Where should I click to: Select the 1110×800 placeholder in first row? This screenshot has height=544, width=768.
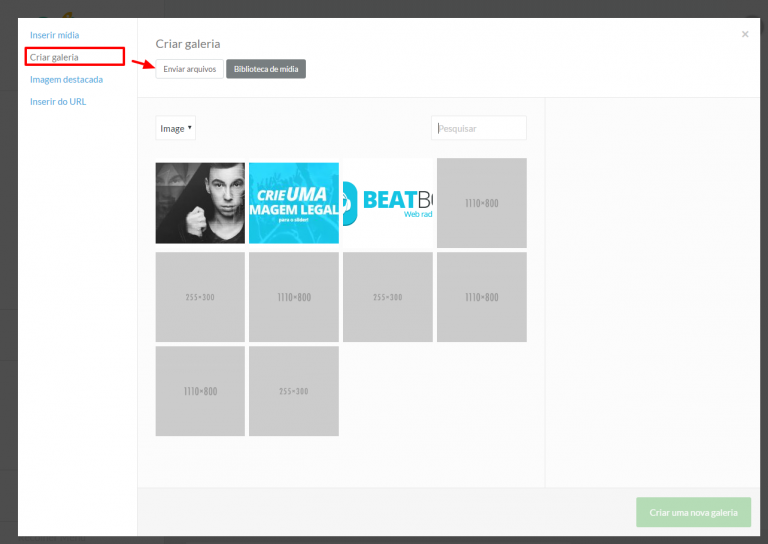[x=482, y=203]
